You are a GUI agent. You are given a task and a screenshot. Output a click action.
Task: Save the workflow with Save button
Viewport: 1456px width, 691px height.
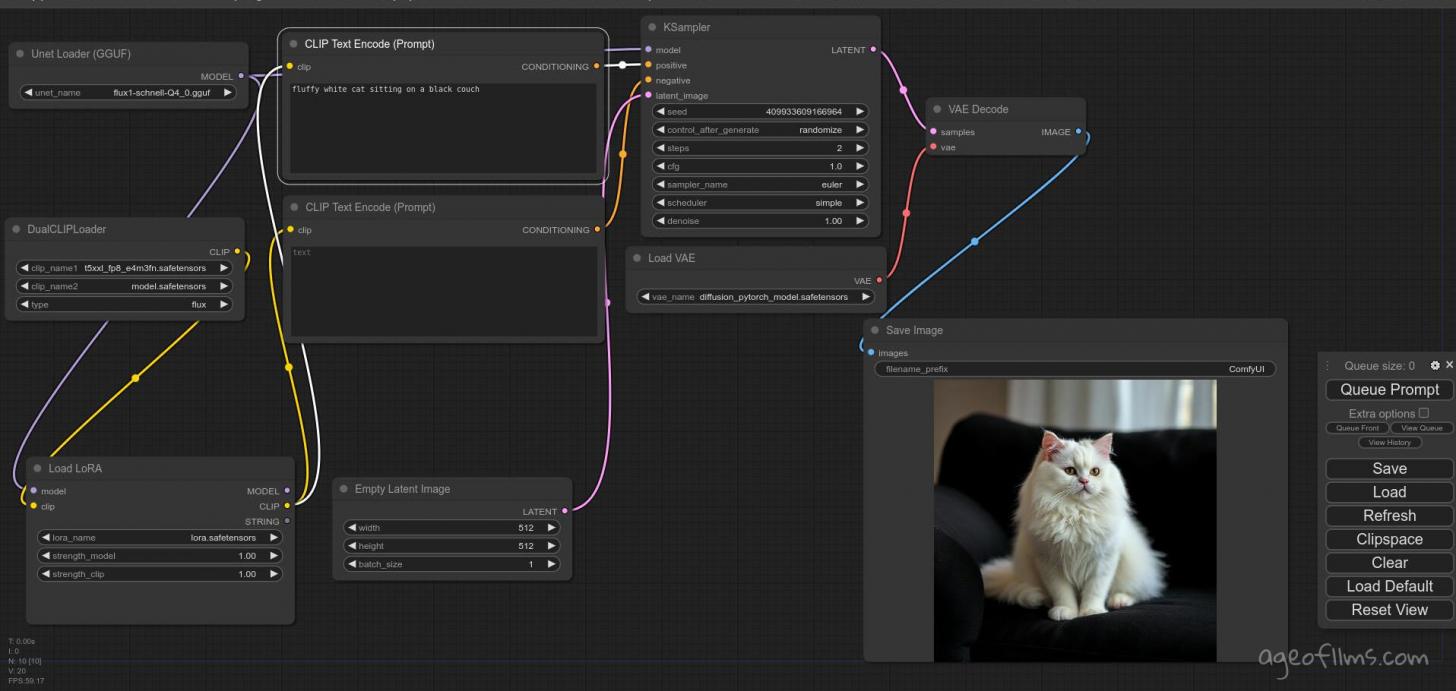coord(1389,469)
